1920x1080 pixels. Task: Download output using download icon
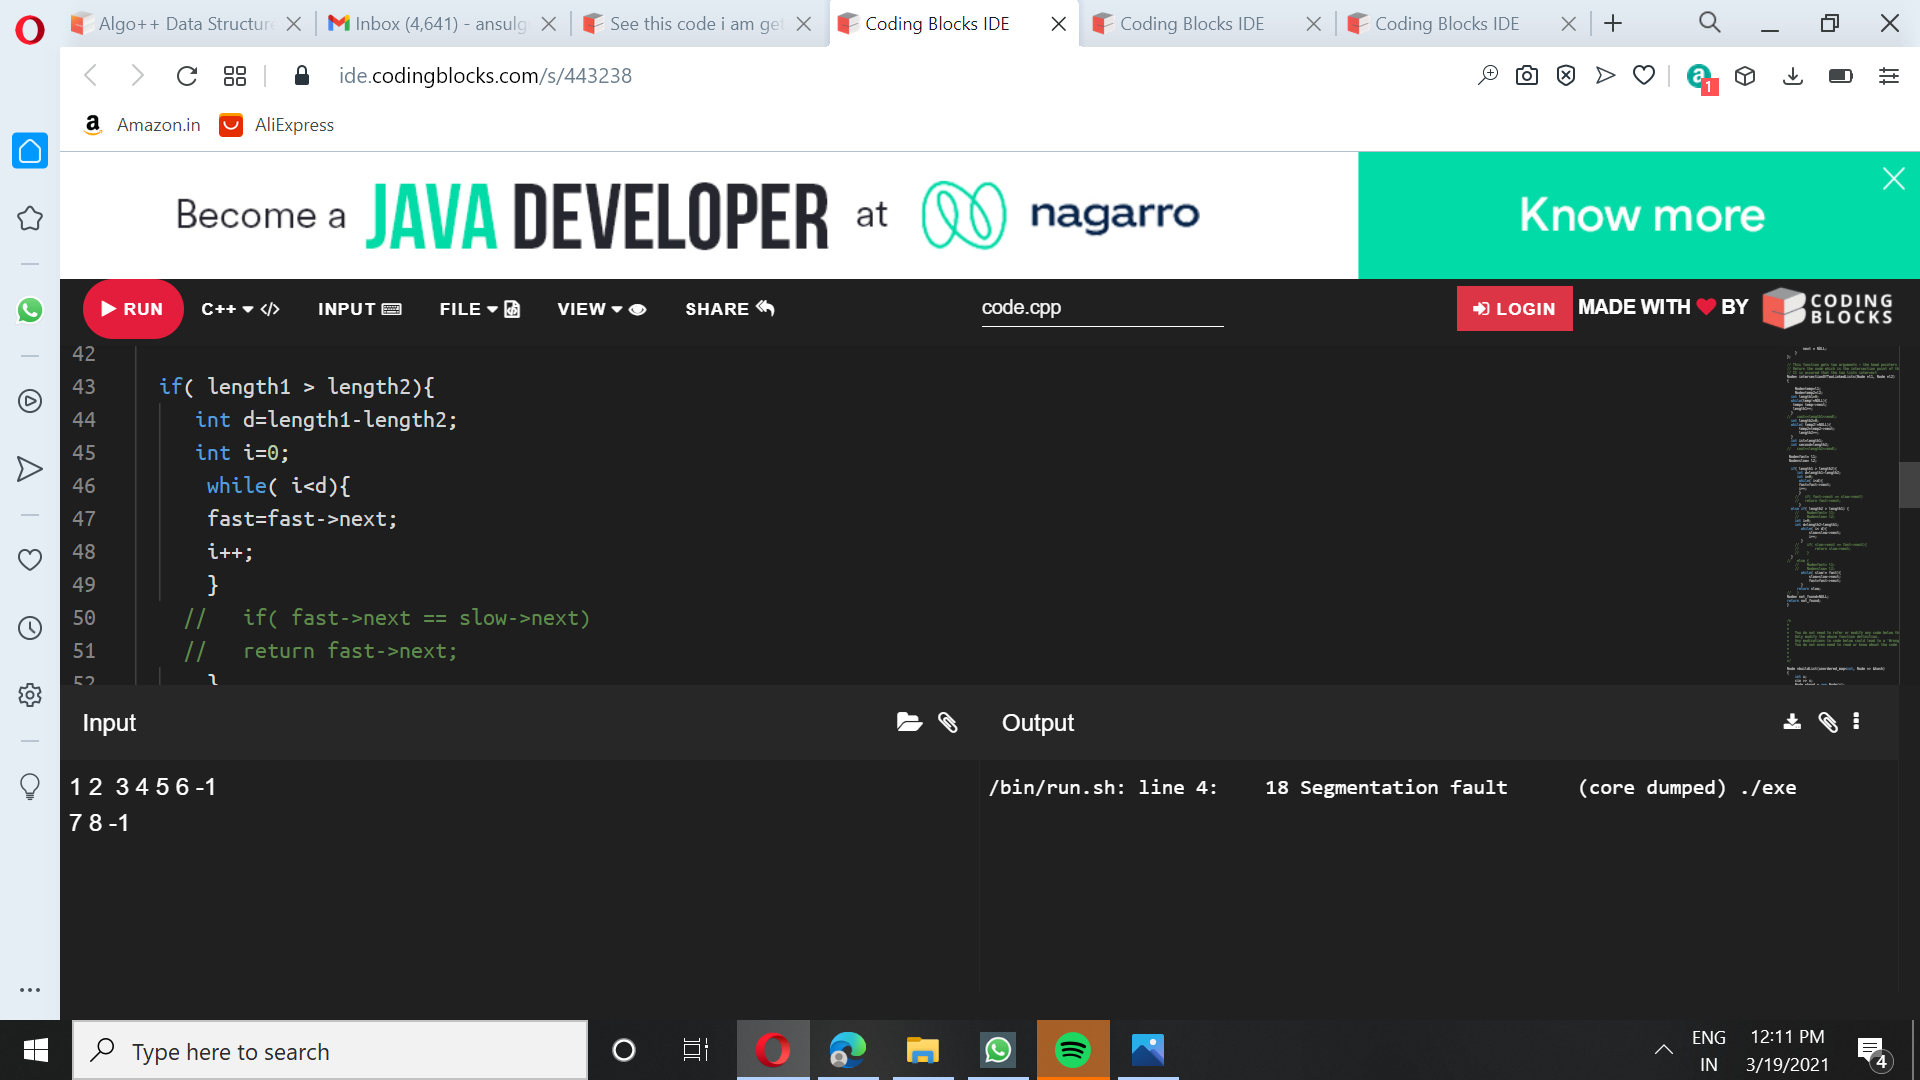point(1792,722)
